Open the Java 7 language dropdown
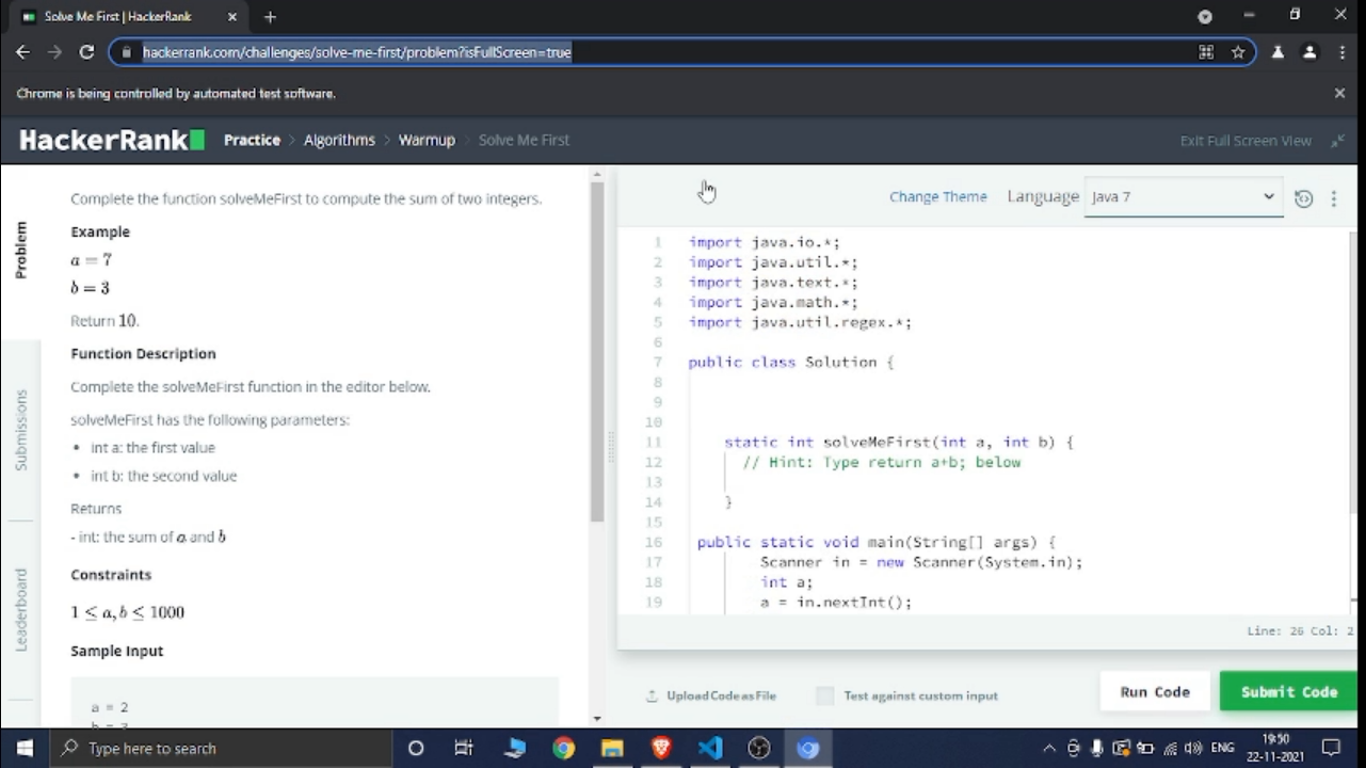Screen dimensions: 1366x768 tap(1183, 197)
